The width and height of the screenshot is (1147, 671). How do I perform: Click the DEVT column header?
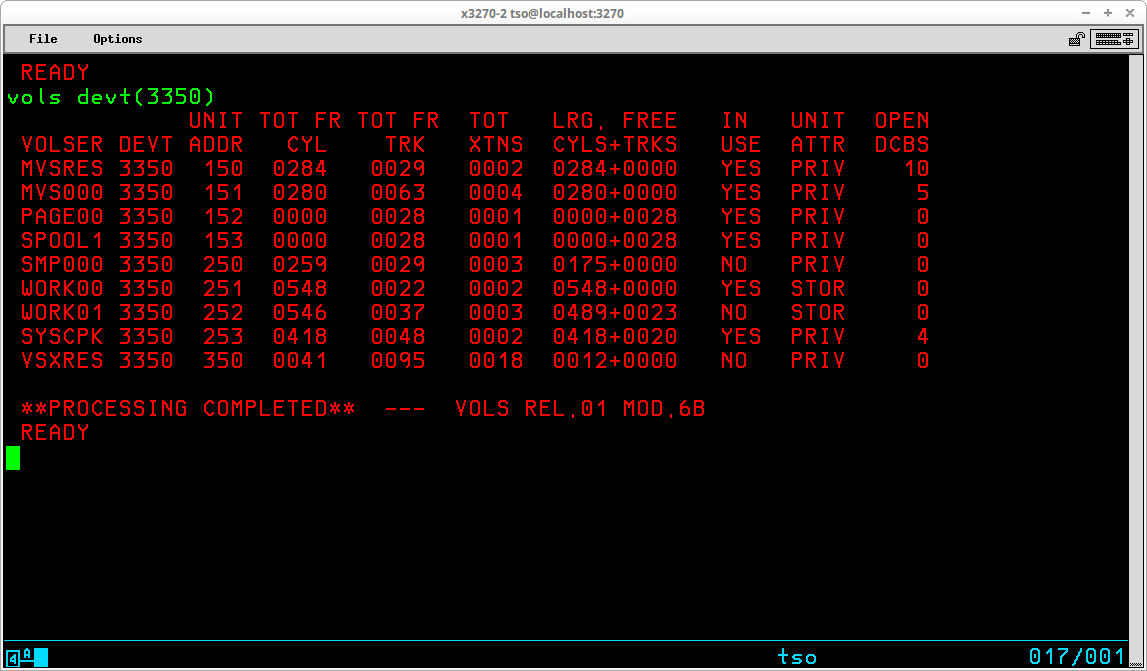(146, 144)
